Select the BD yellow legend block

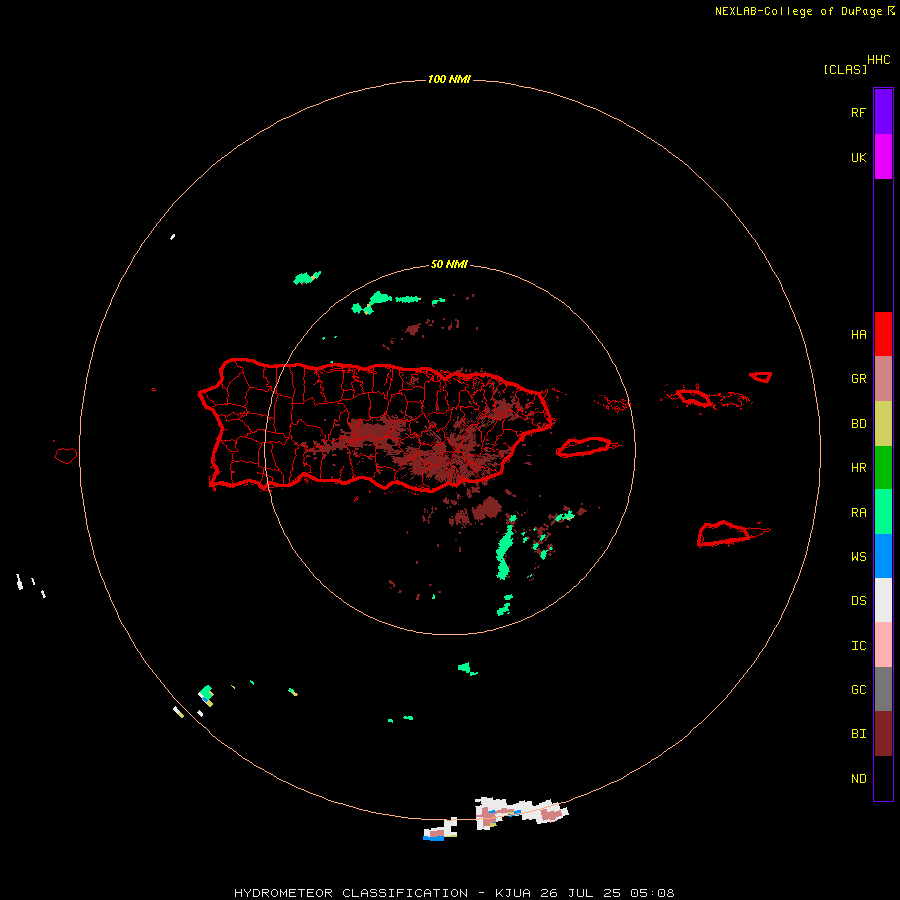tap(883, 424)
